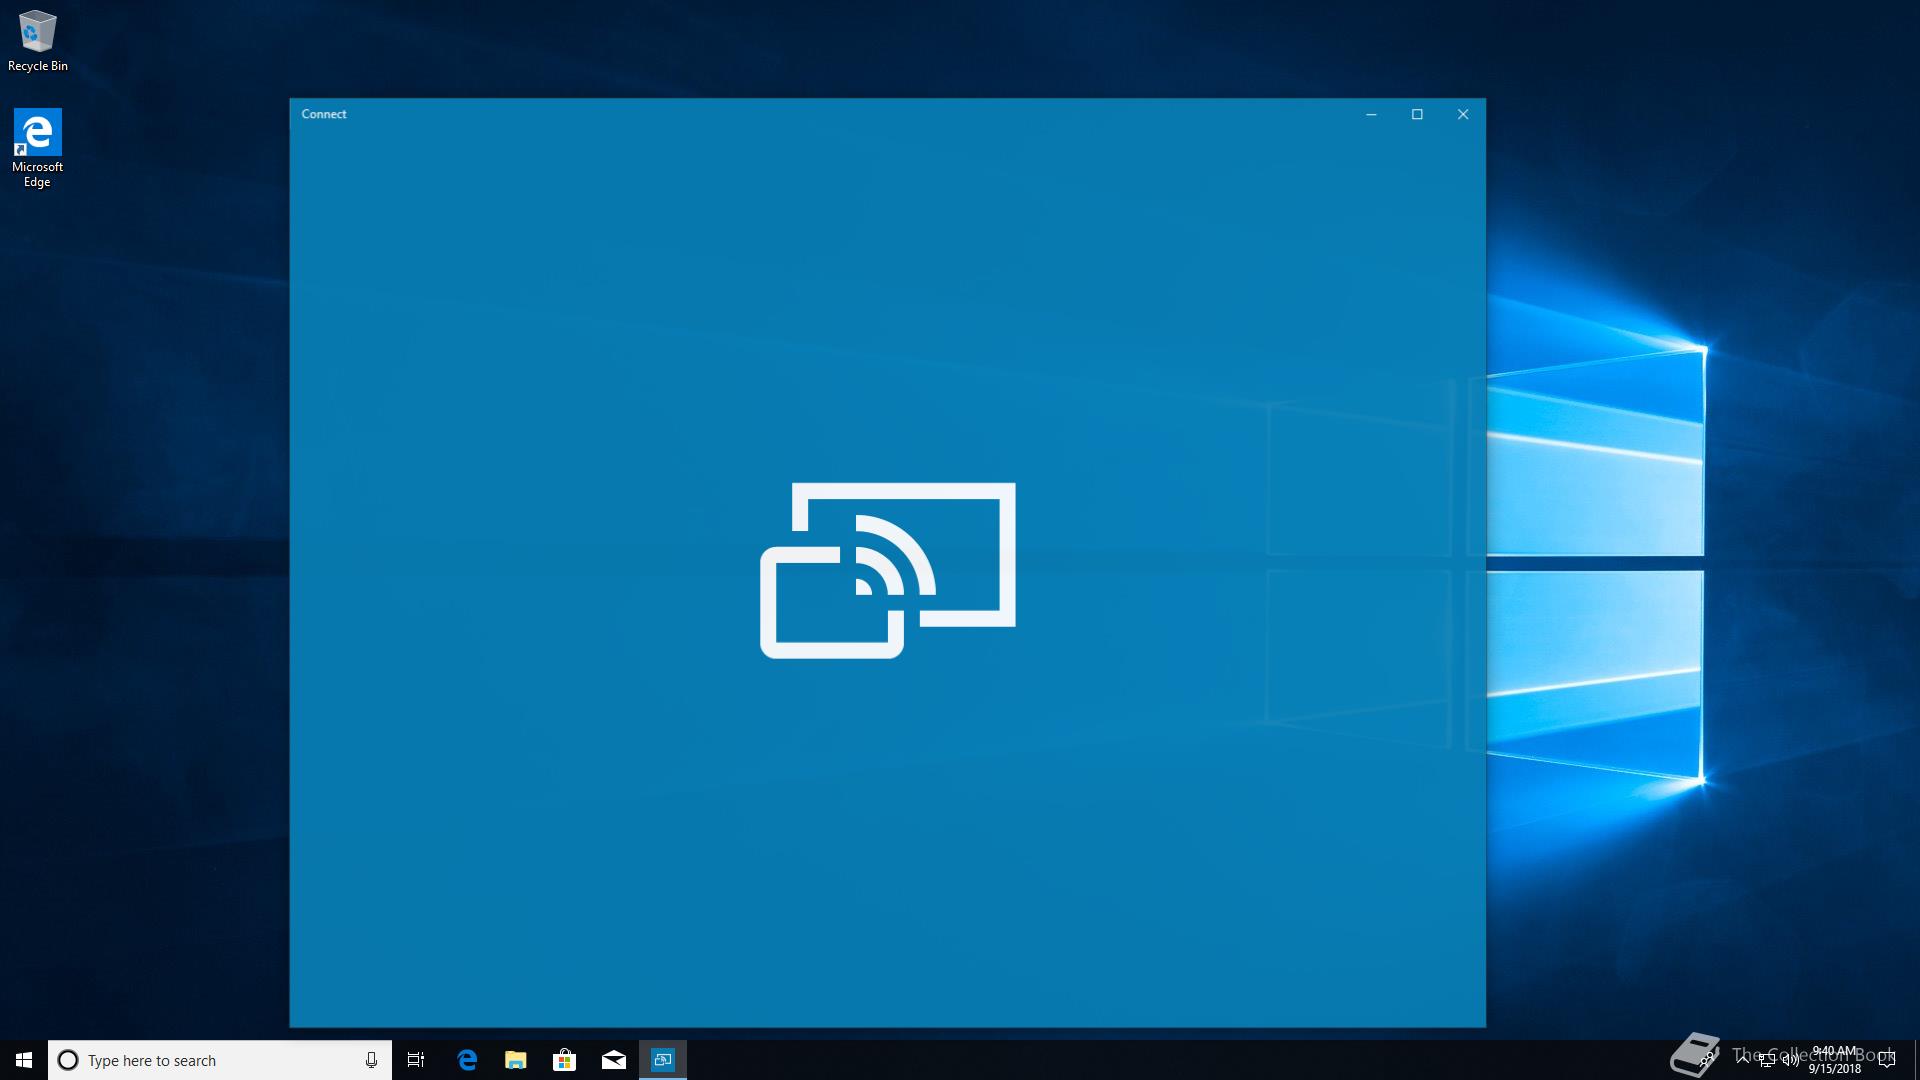Expand hidden system tray icons
The image size is (1920, 1080).
[1743, 1059]
